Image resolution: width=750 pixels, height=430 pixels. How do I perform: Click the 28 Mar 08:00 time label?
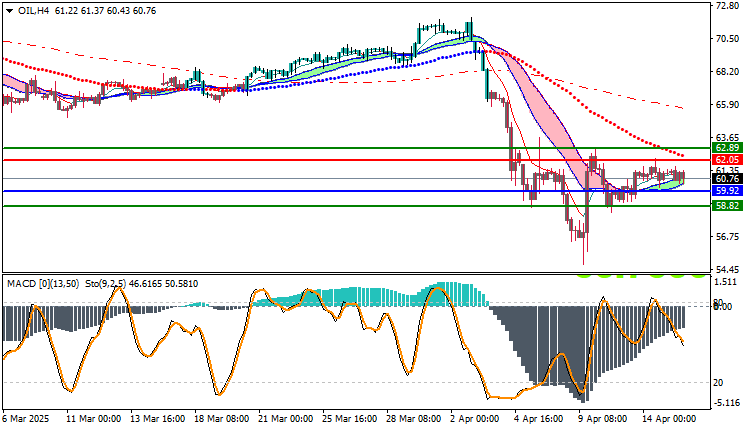[414, 419]
